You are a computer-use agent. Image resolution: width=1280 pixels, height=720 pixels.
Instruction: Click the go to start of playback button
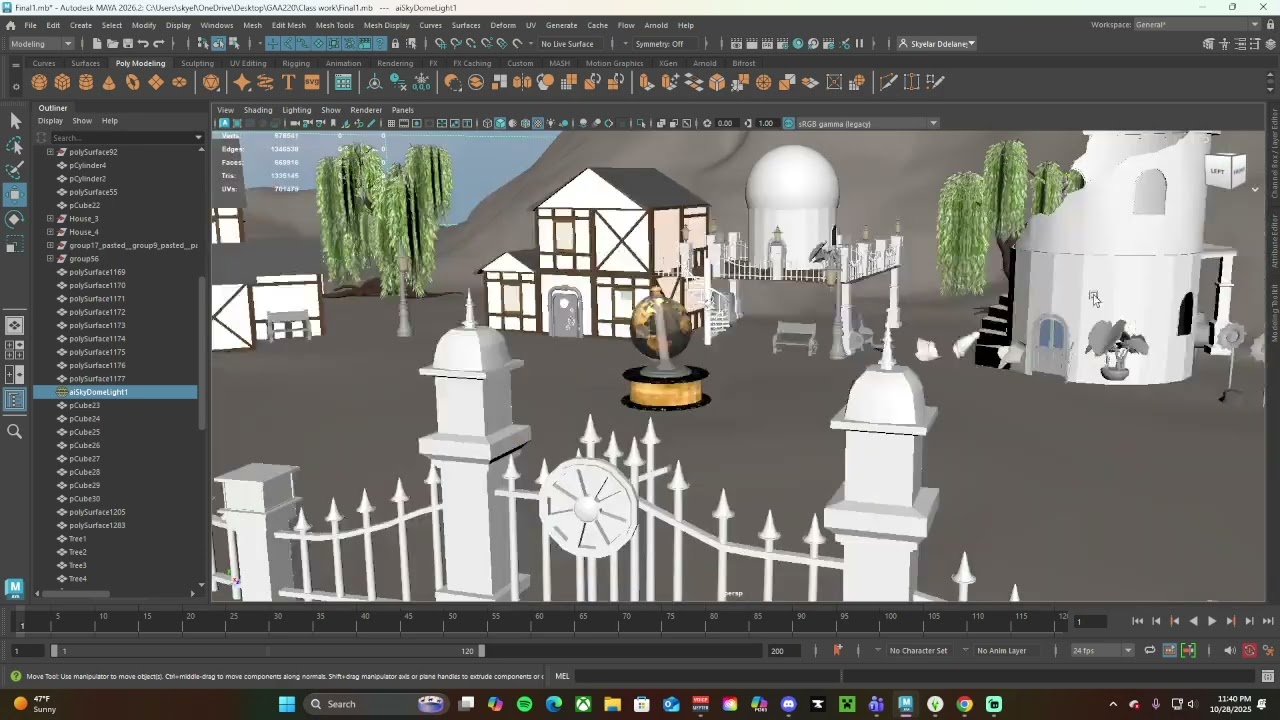point(1137,621)
